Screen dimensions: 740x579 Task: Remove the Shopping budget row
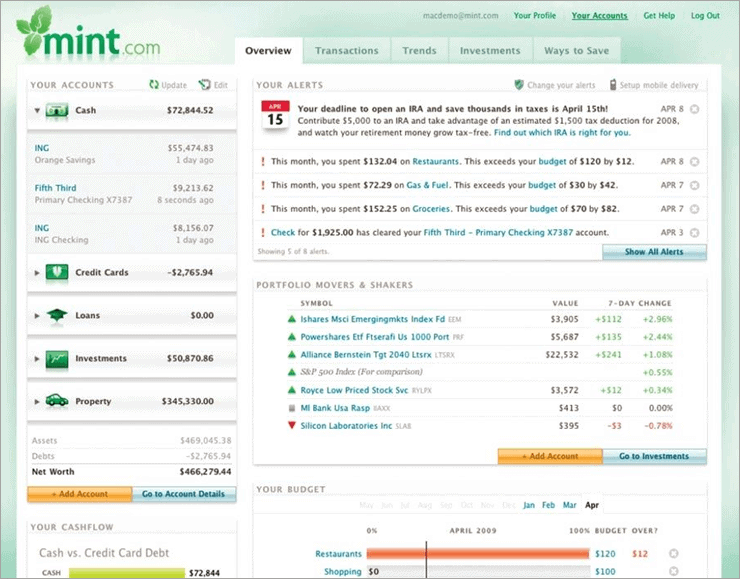point(674,571)
